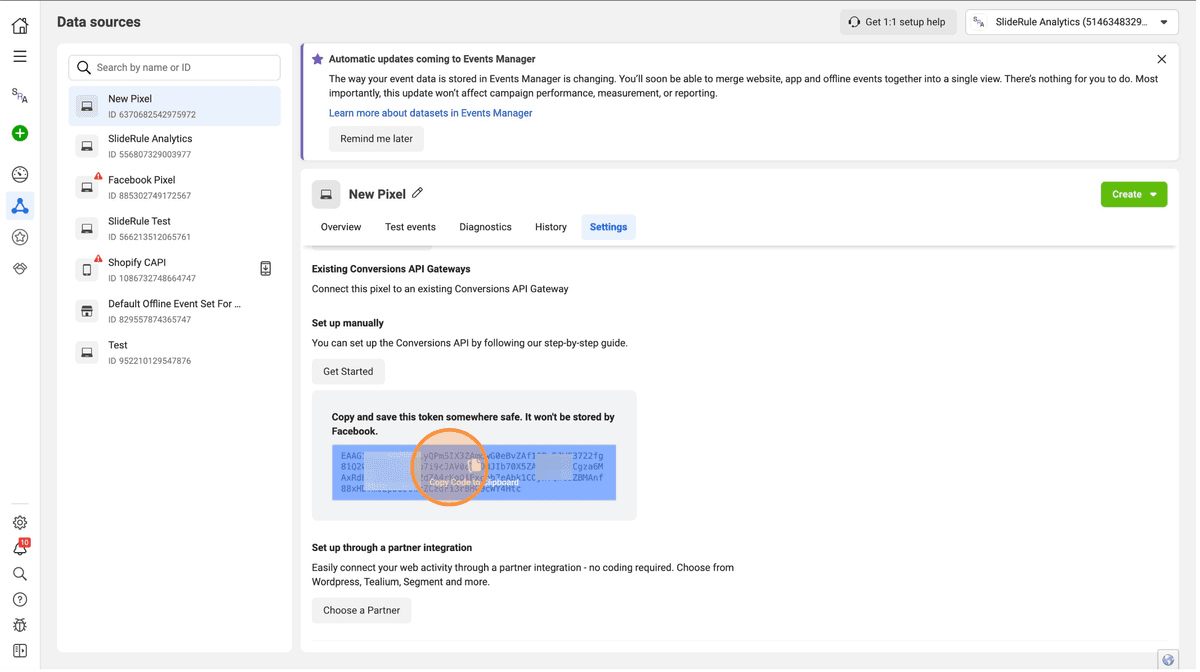Click the Get Started button
The width and height of the screenshot is (1200, 672).
coord(348,372)
